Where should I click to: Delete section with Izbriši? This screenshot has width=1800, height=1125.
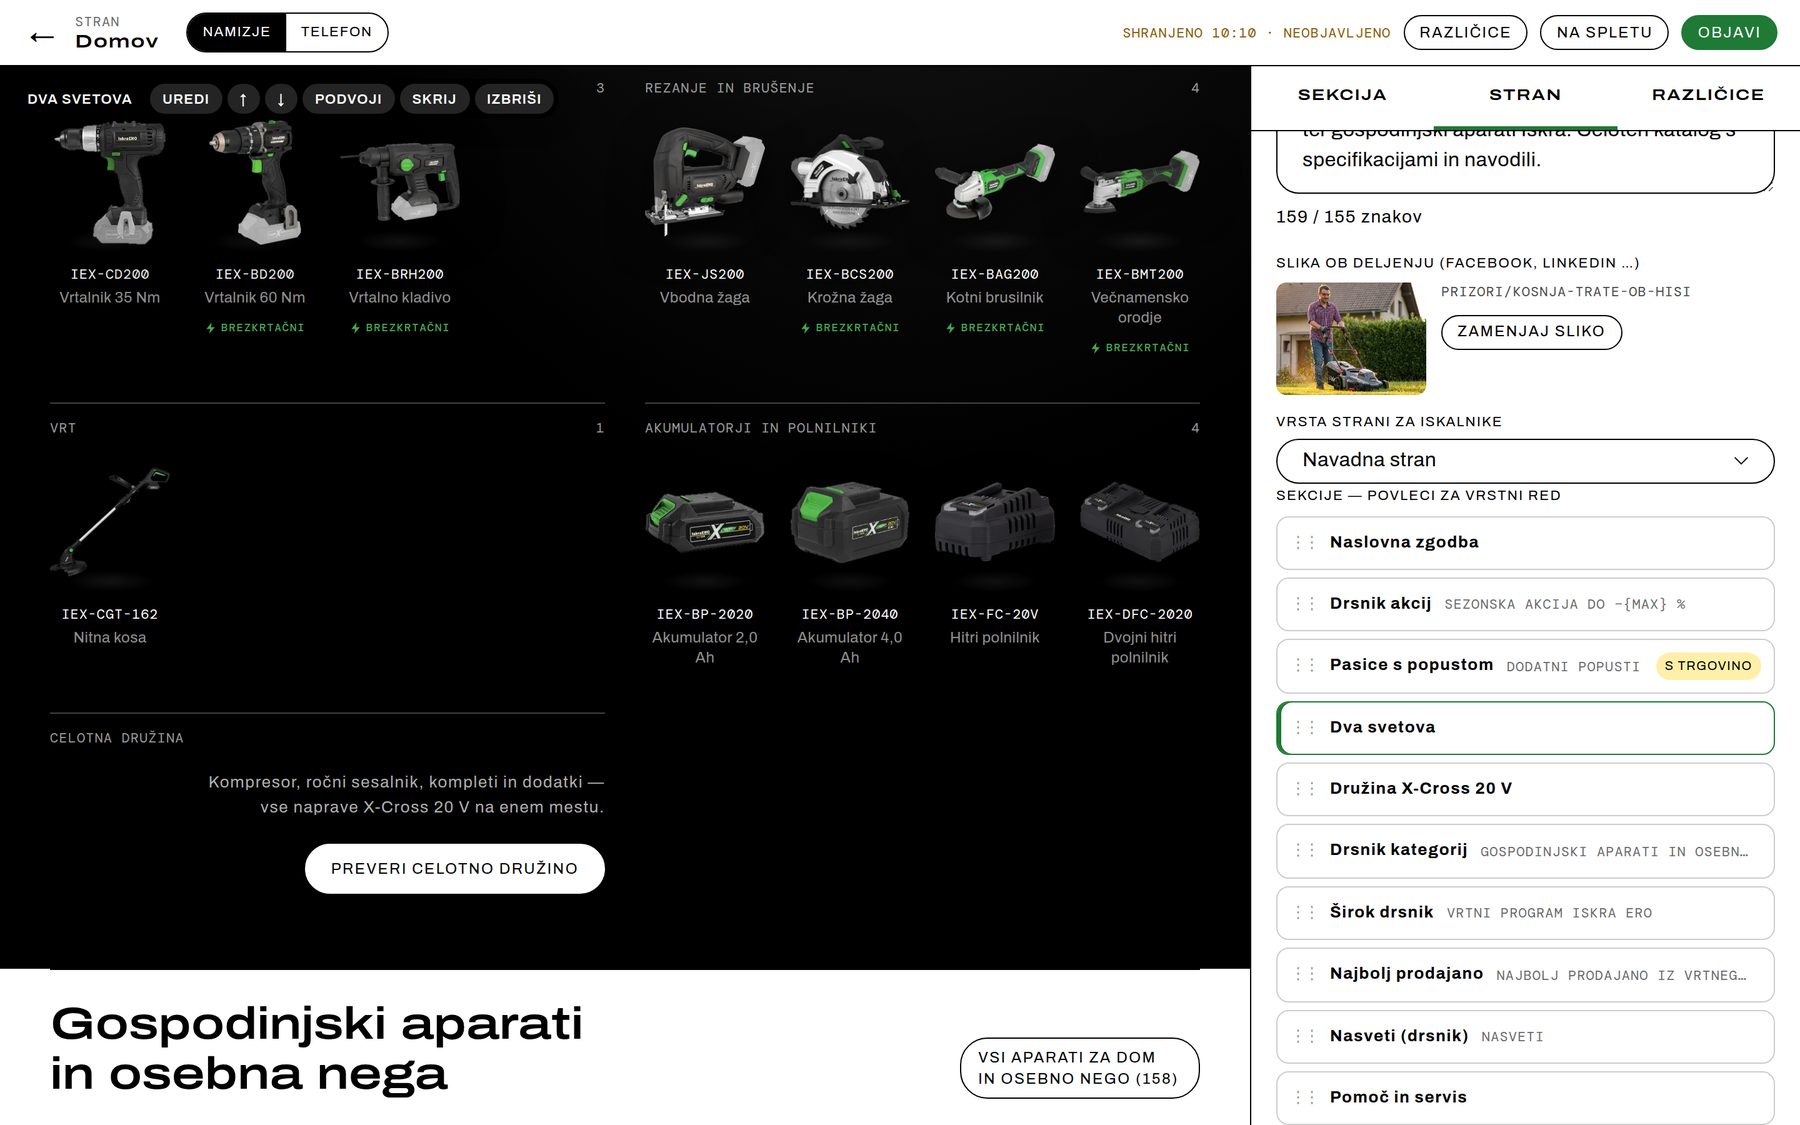click(x=514, y=99)
